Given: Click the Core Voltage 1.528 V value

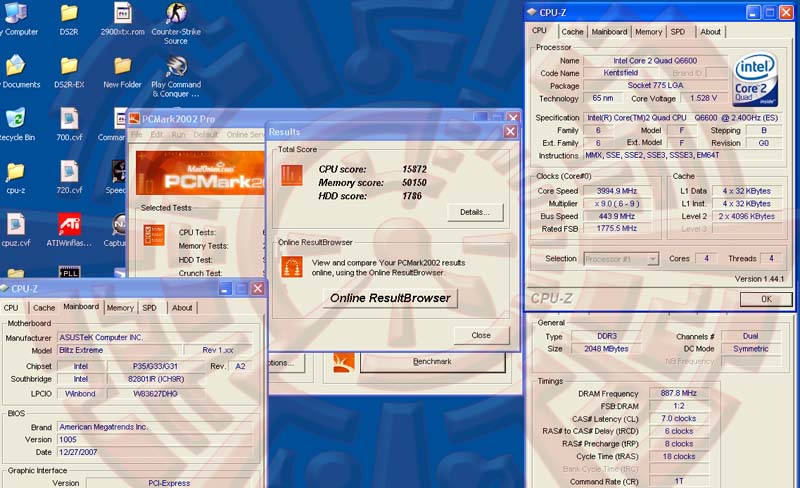Looking at the screenshot, I should pos(704,98).
